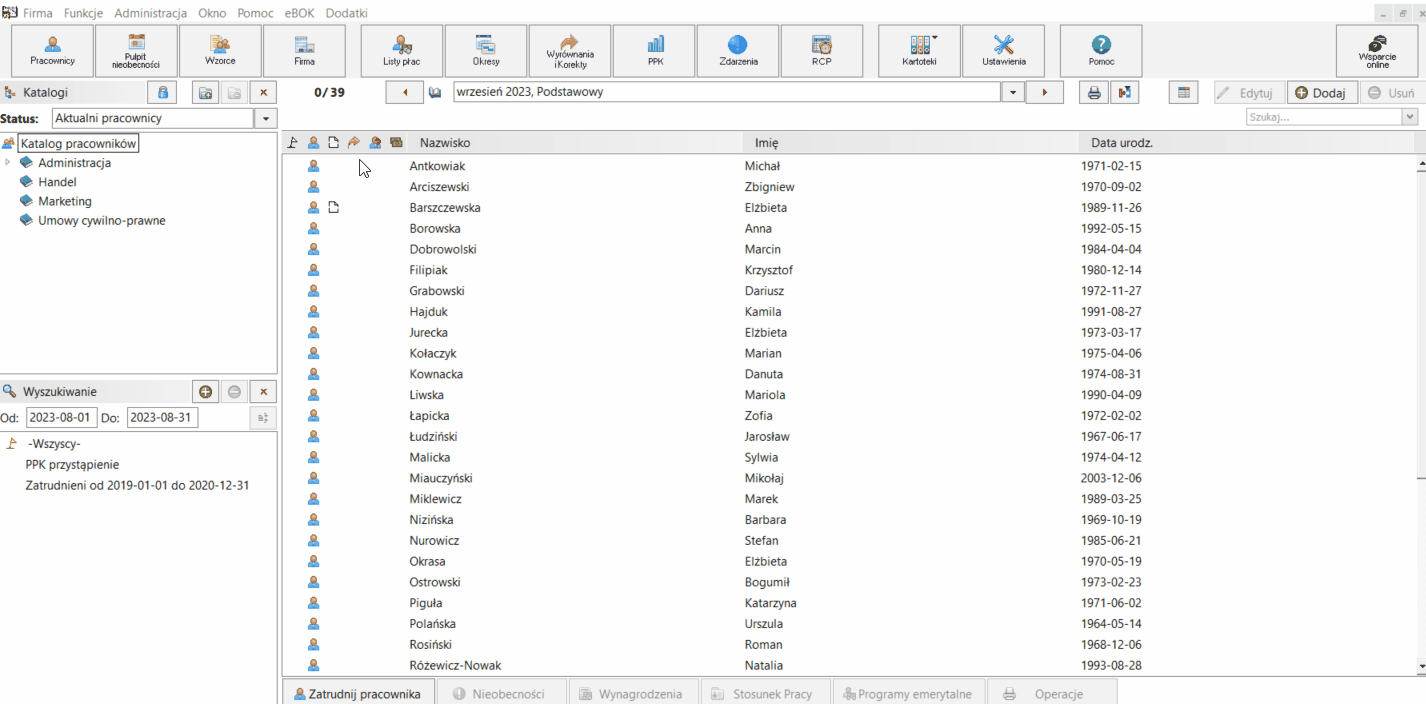
Task: Open Wyrównania i Korekty module
Action: pos(570,51)
